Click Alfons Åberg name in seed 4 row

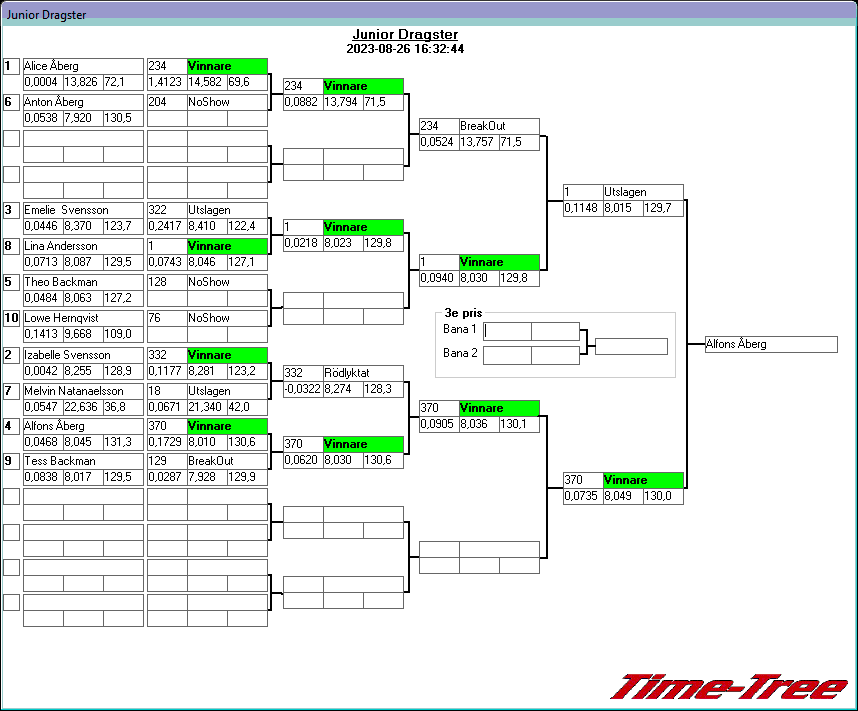[83, 426]
